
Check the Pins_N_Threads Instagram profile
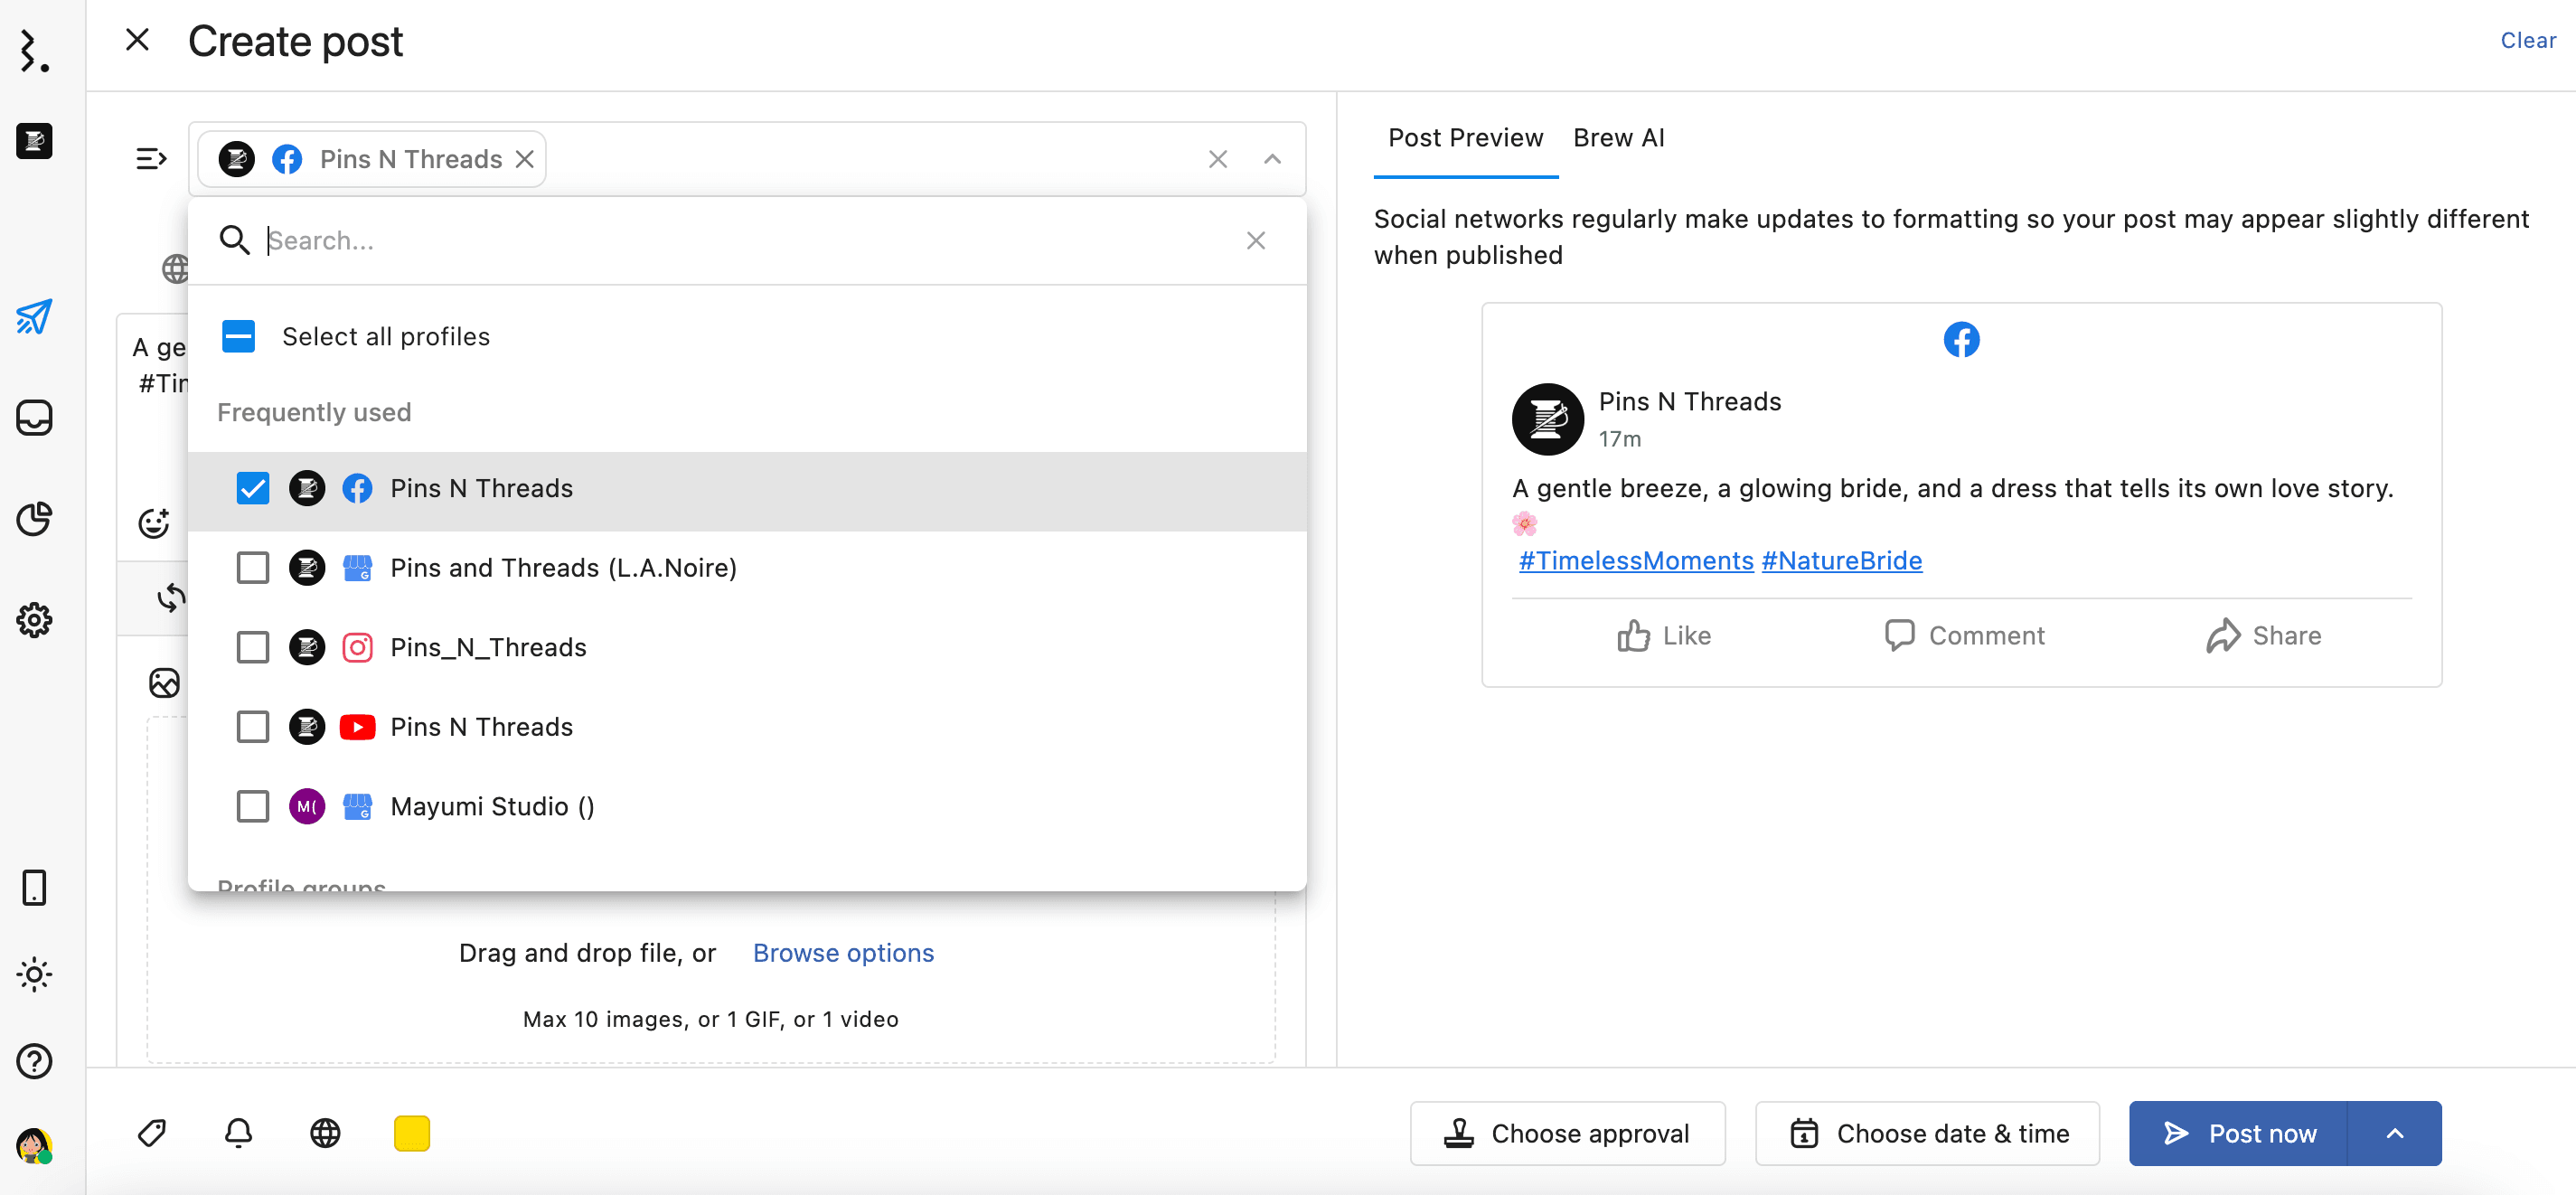click(x=253, y=648)
